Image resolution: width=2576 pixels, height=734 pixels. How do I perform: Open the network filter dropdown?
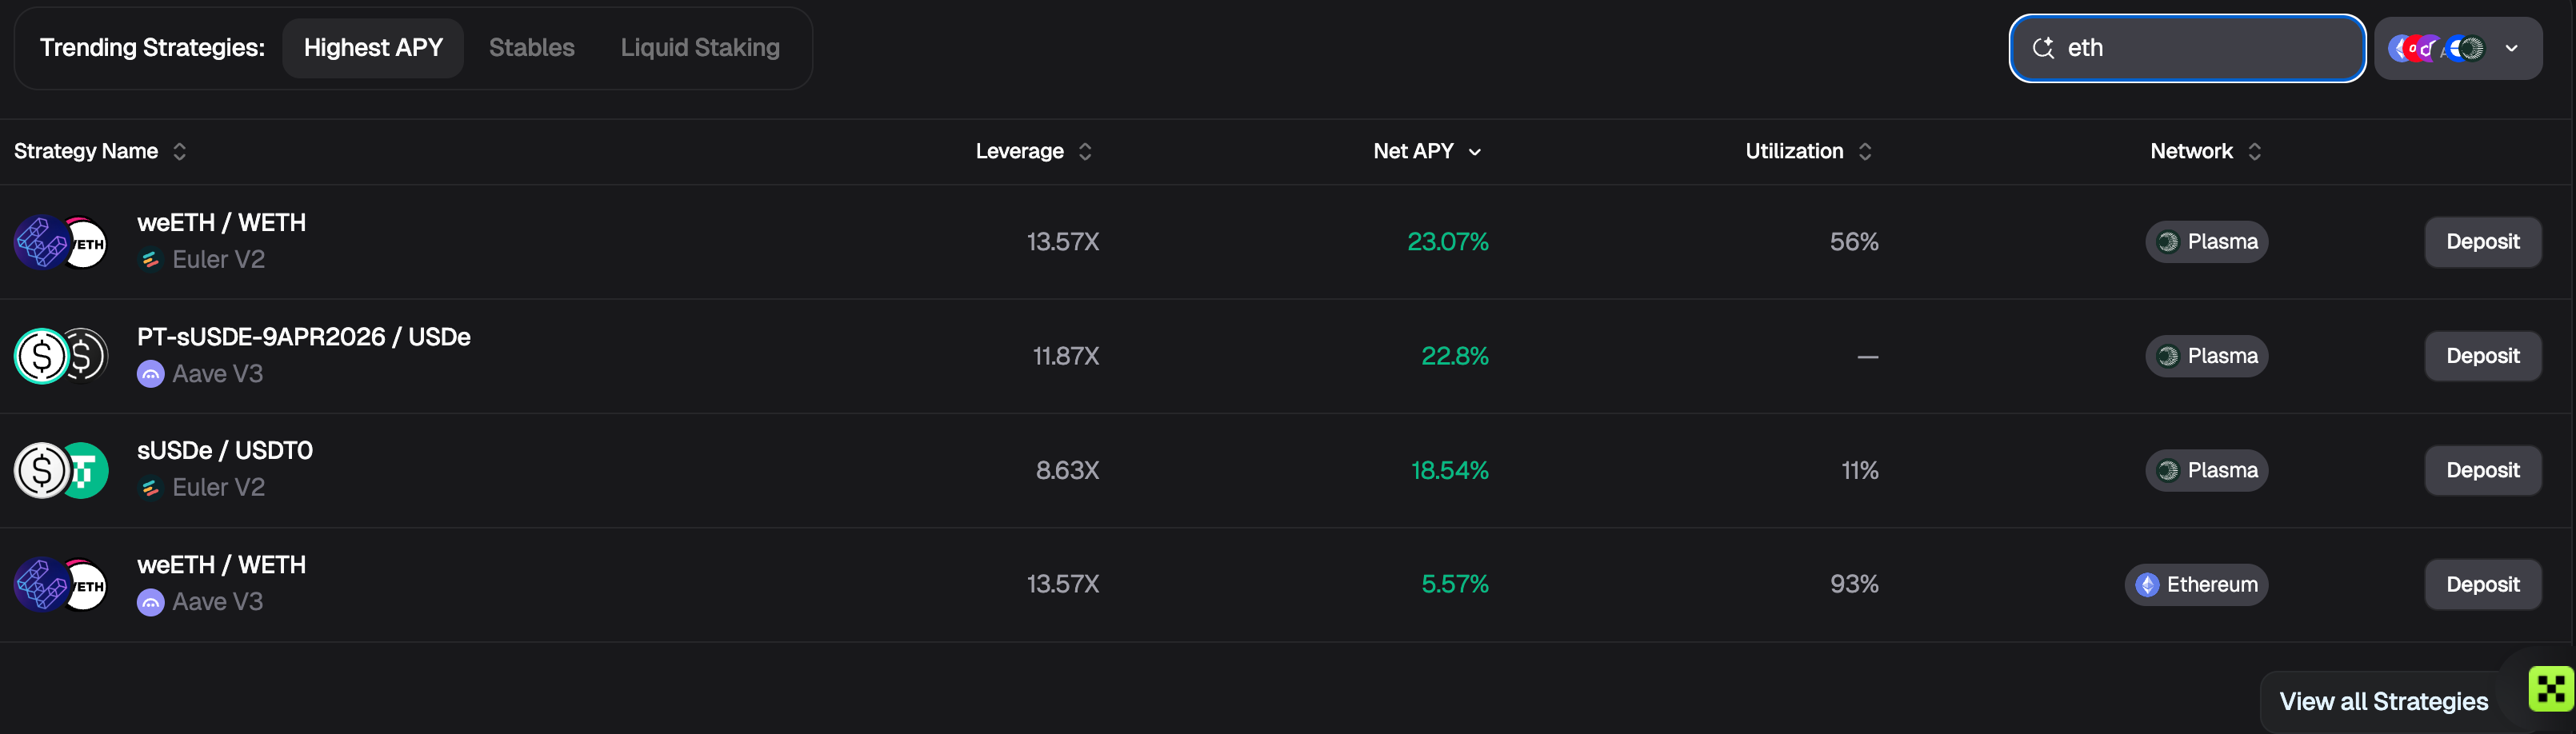point(2458,48)
